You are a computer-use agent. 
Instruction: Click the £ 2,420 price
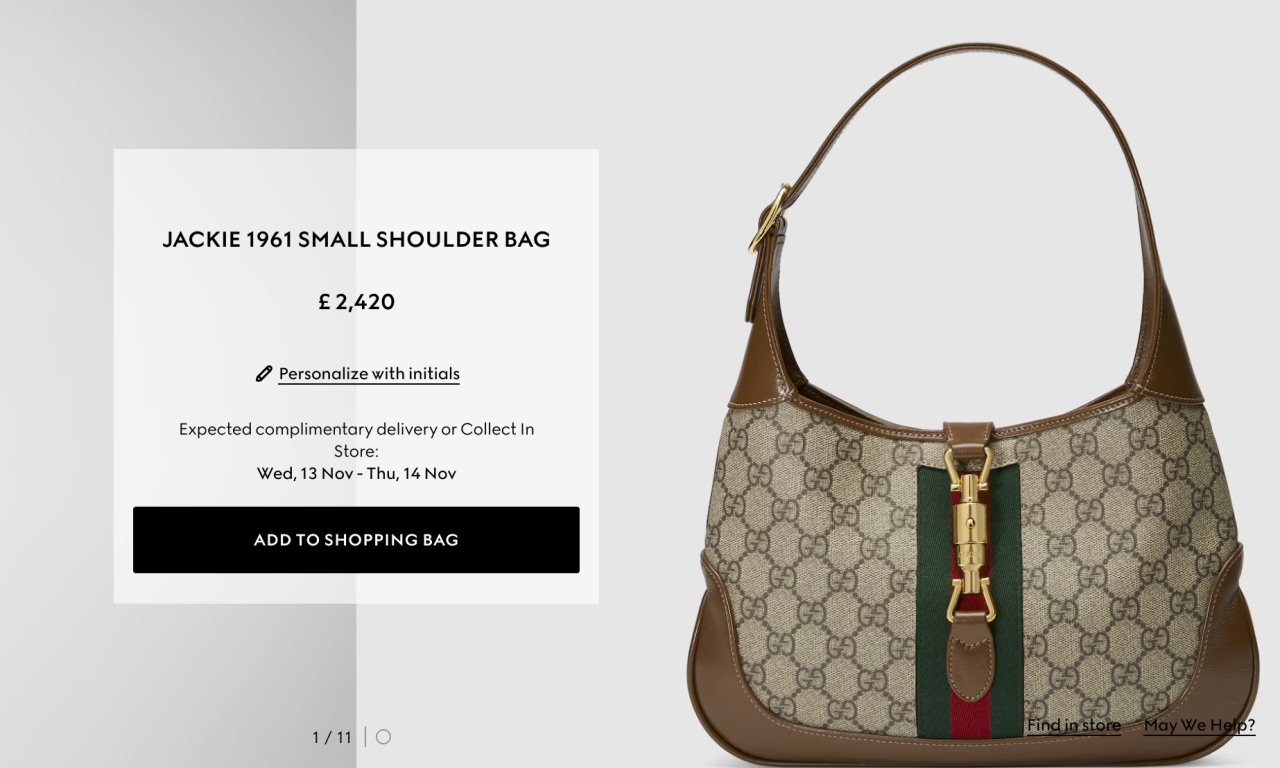pos(356,302)
